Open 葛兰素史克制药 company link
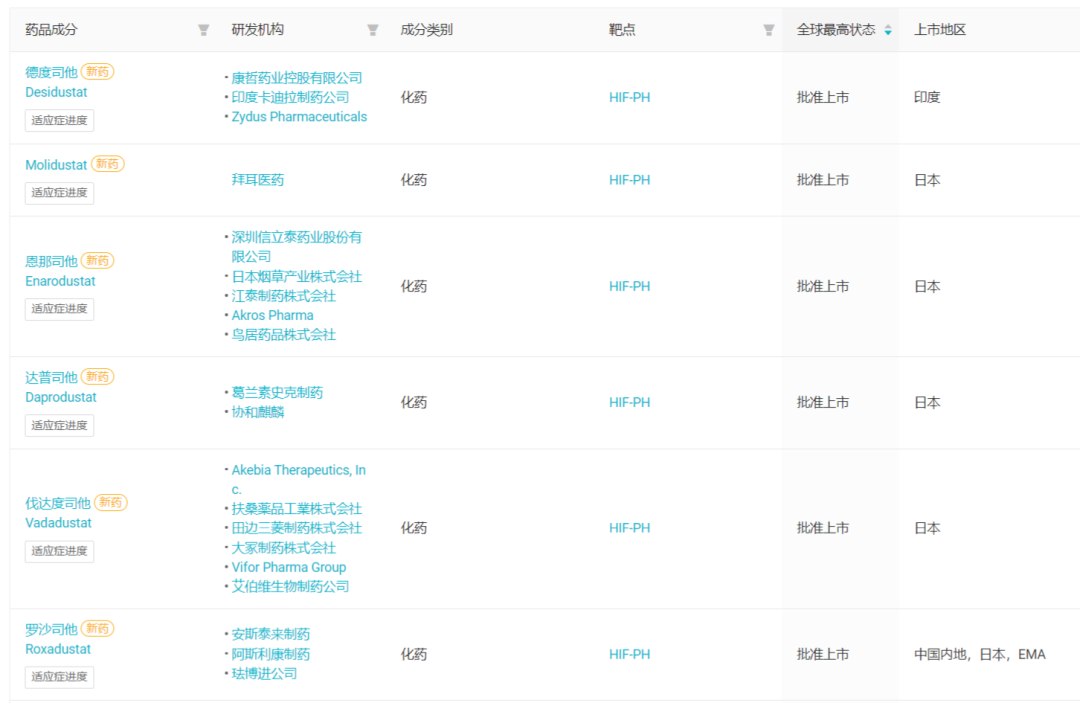1080x703 pixels. tap(278, 392)
